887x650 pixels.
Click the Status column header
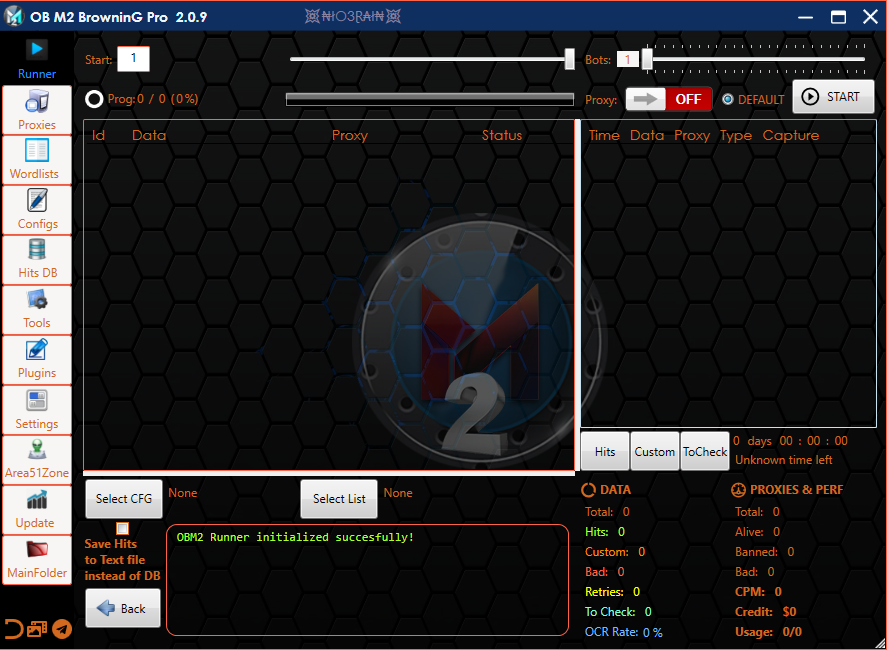pyautogui.click(x=502, y=135)
